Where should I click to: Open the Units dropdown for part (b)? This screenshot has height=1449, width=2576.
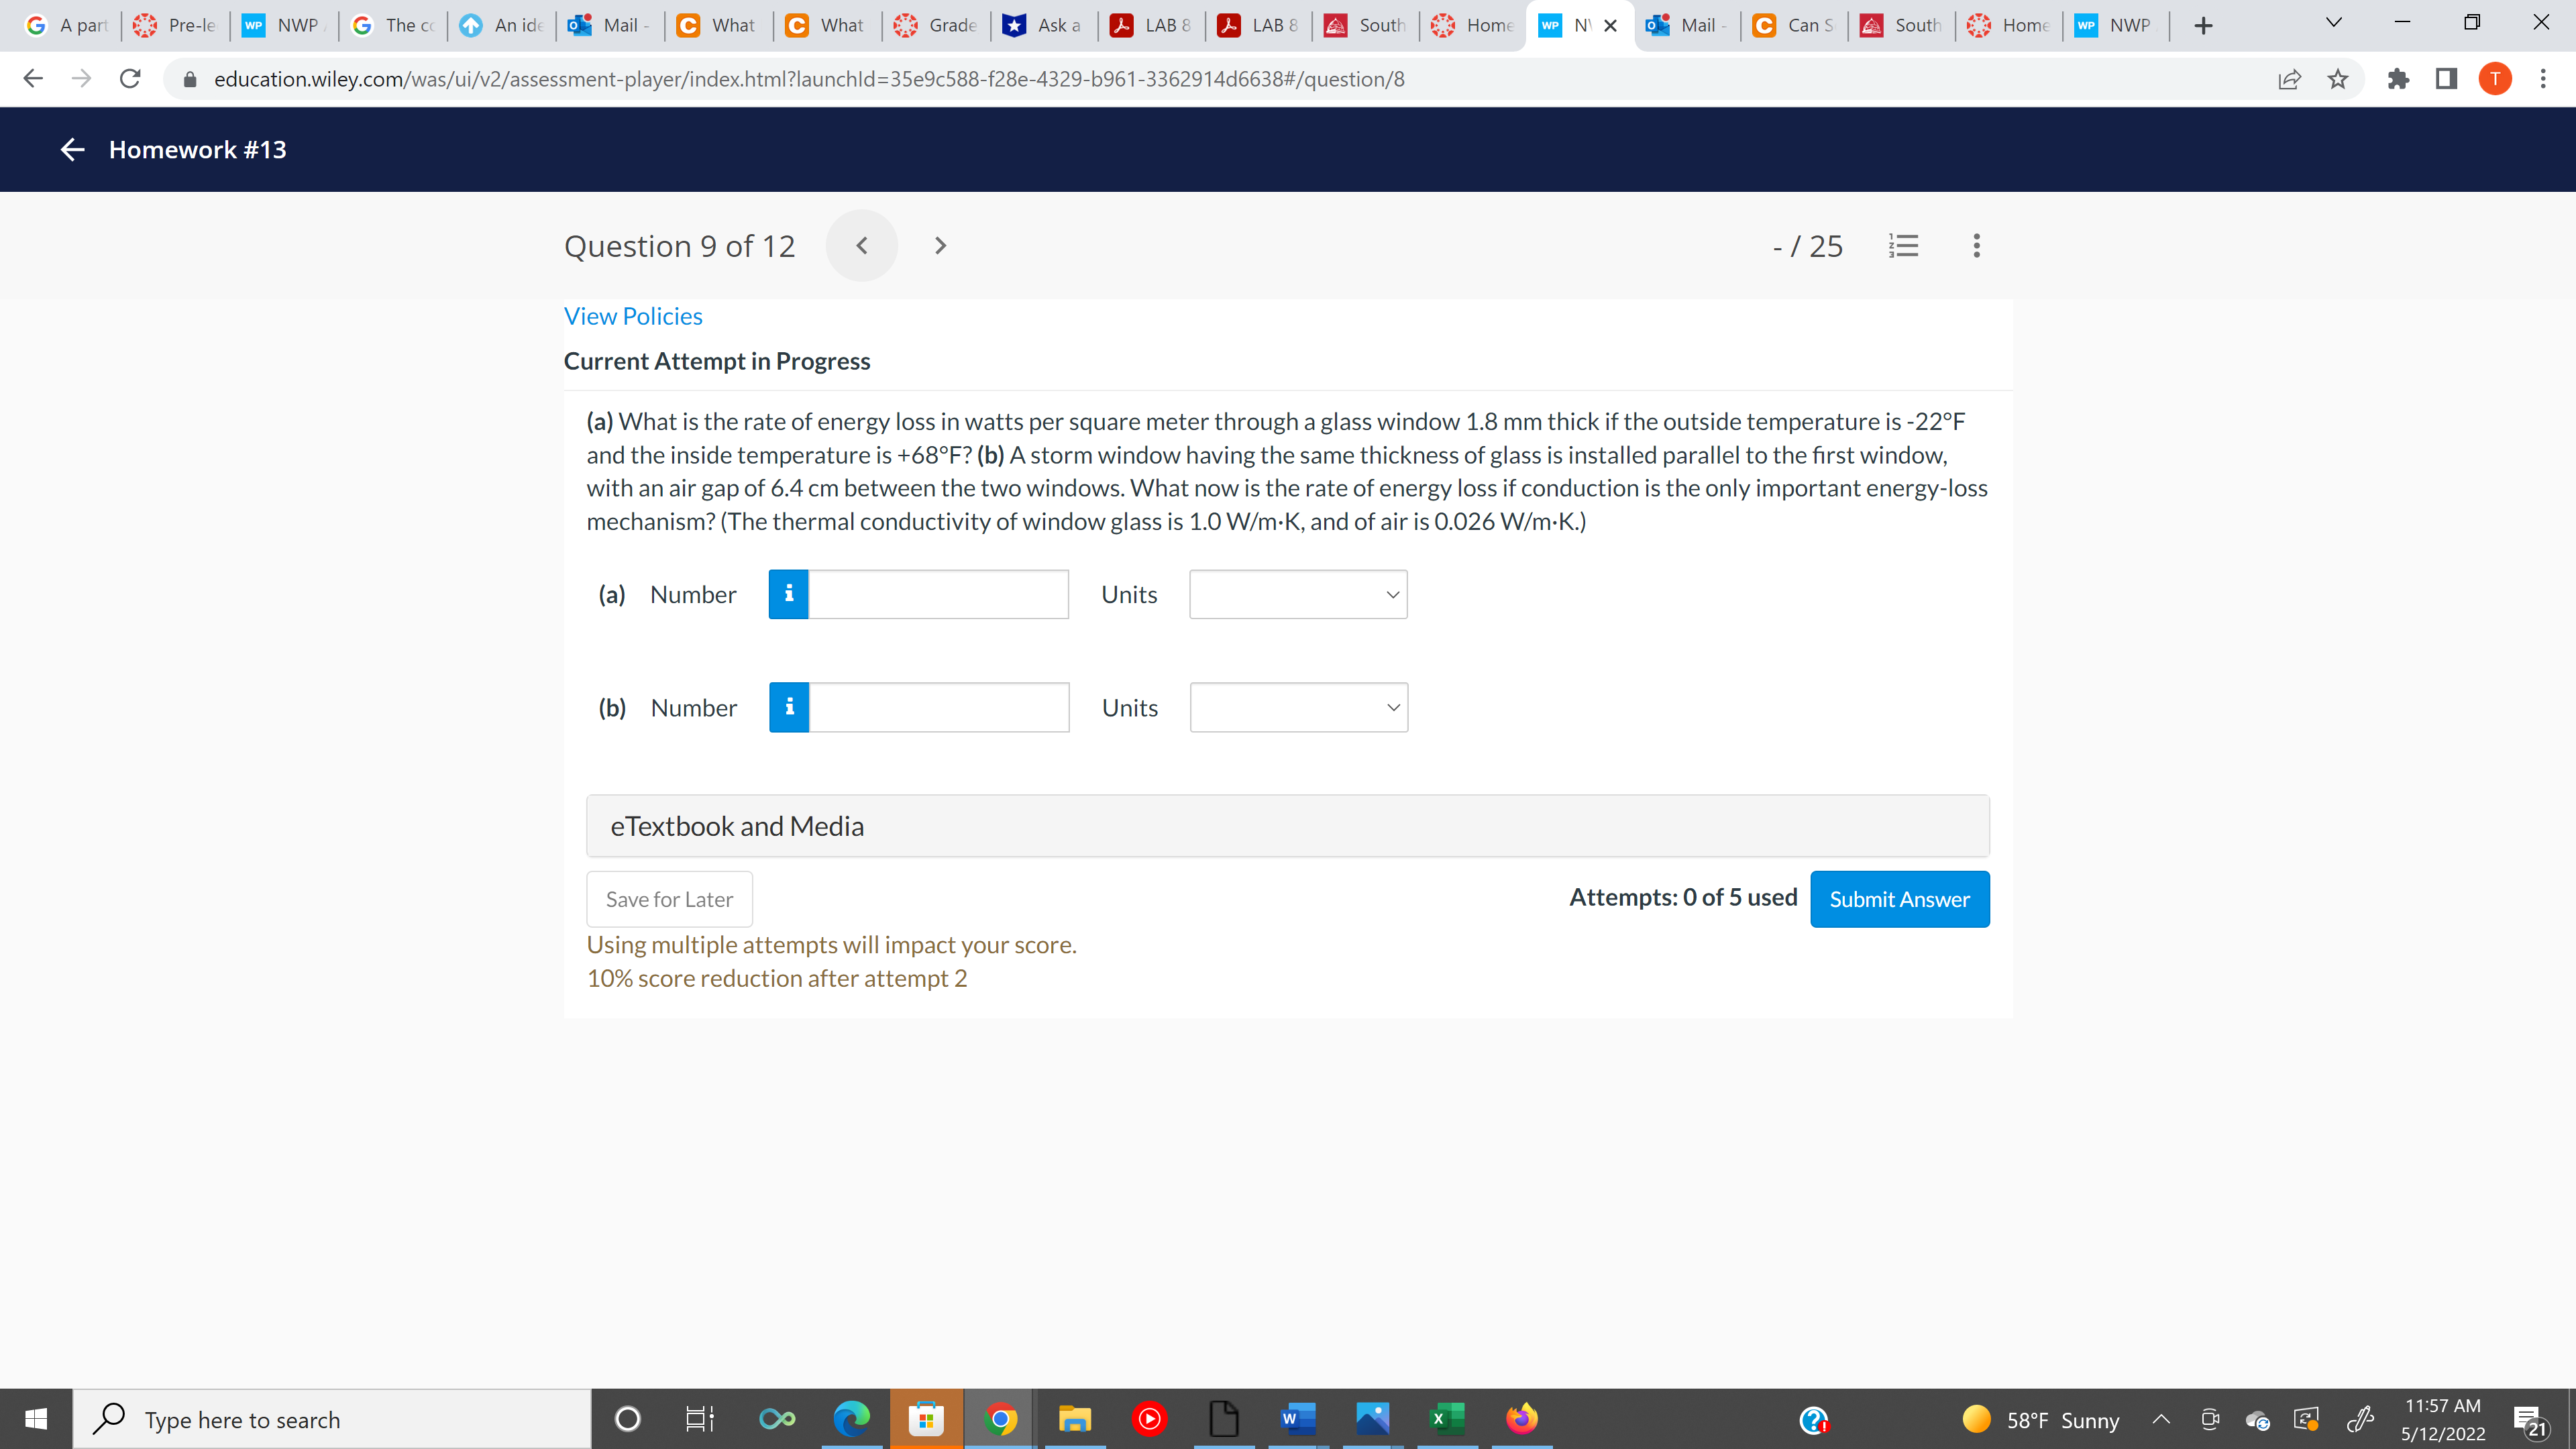coord(1298,707)
